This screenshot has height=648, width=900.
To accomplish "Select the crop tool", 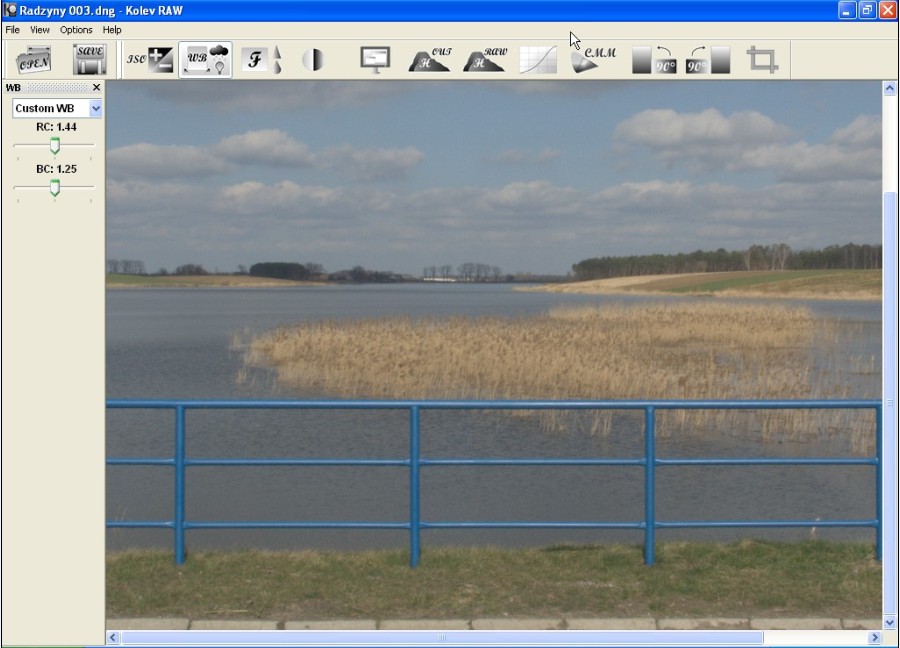I will pos(762,60).
